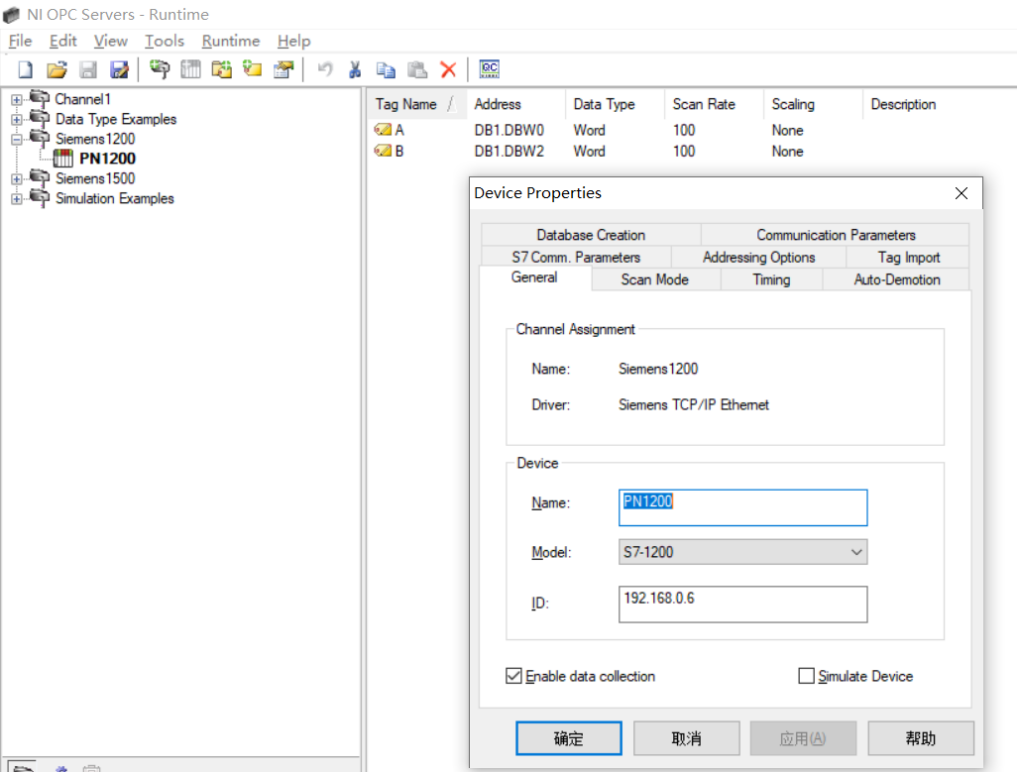The width and height of the screenshot is (1017, 772).
Task: Click the New Channel toolbar icon
Action: pos(160,70)
